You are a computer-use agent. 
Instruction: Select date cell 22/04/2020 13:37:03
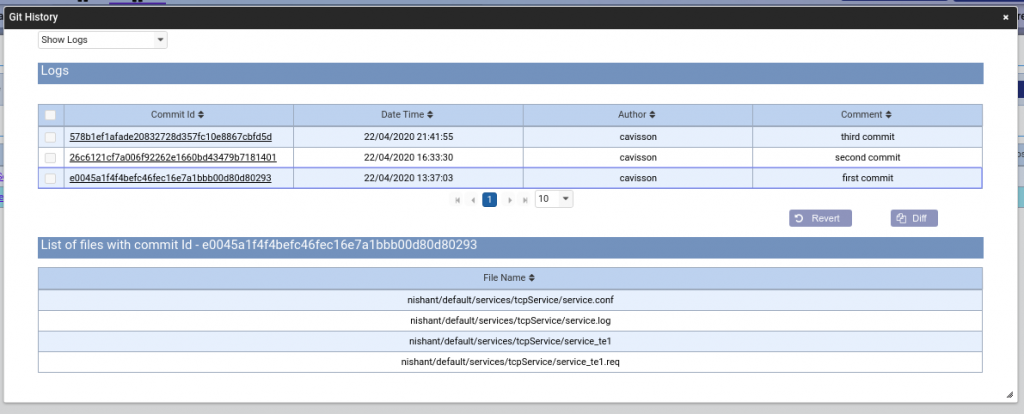[x=408, y=178]
